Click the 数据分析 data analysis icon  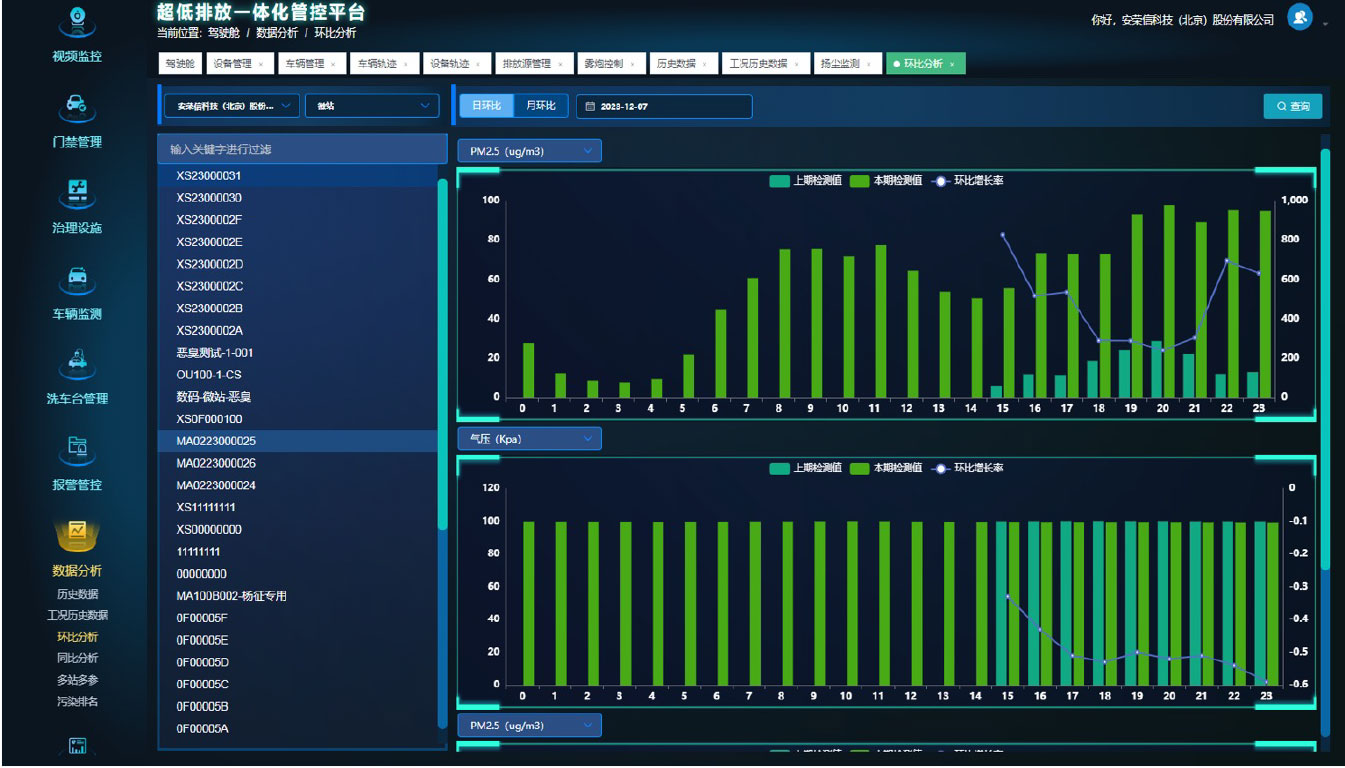pyautogui.click(x=77, y=534)
